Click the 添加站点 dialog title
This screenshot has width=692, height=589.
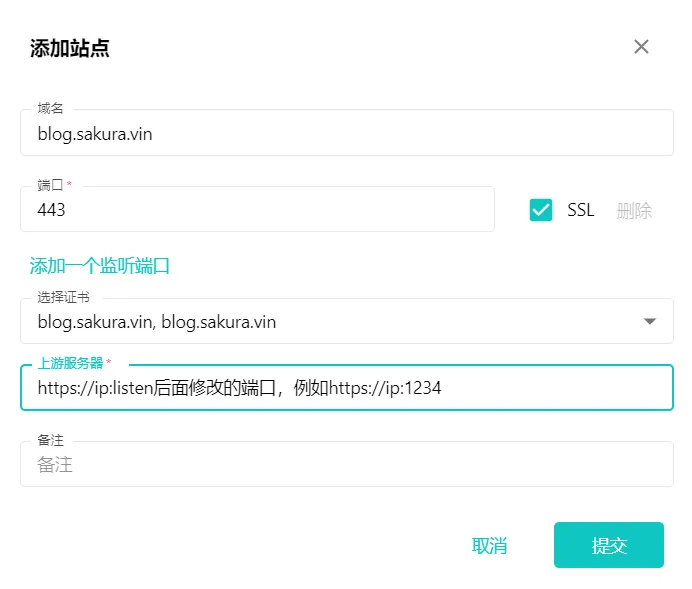[x=70, y=48]
